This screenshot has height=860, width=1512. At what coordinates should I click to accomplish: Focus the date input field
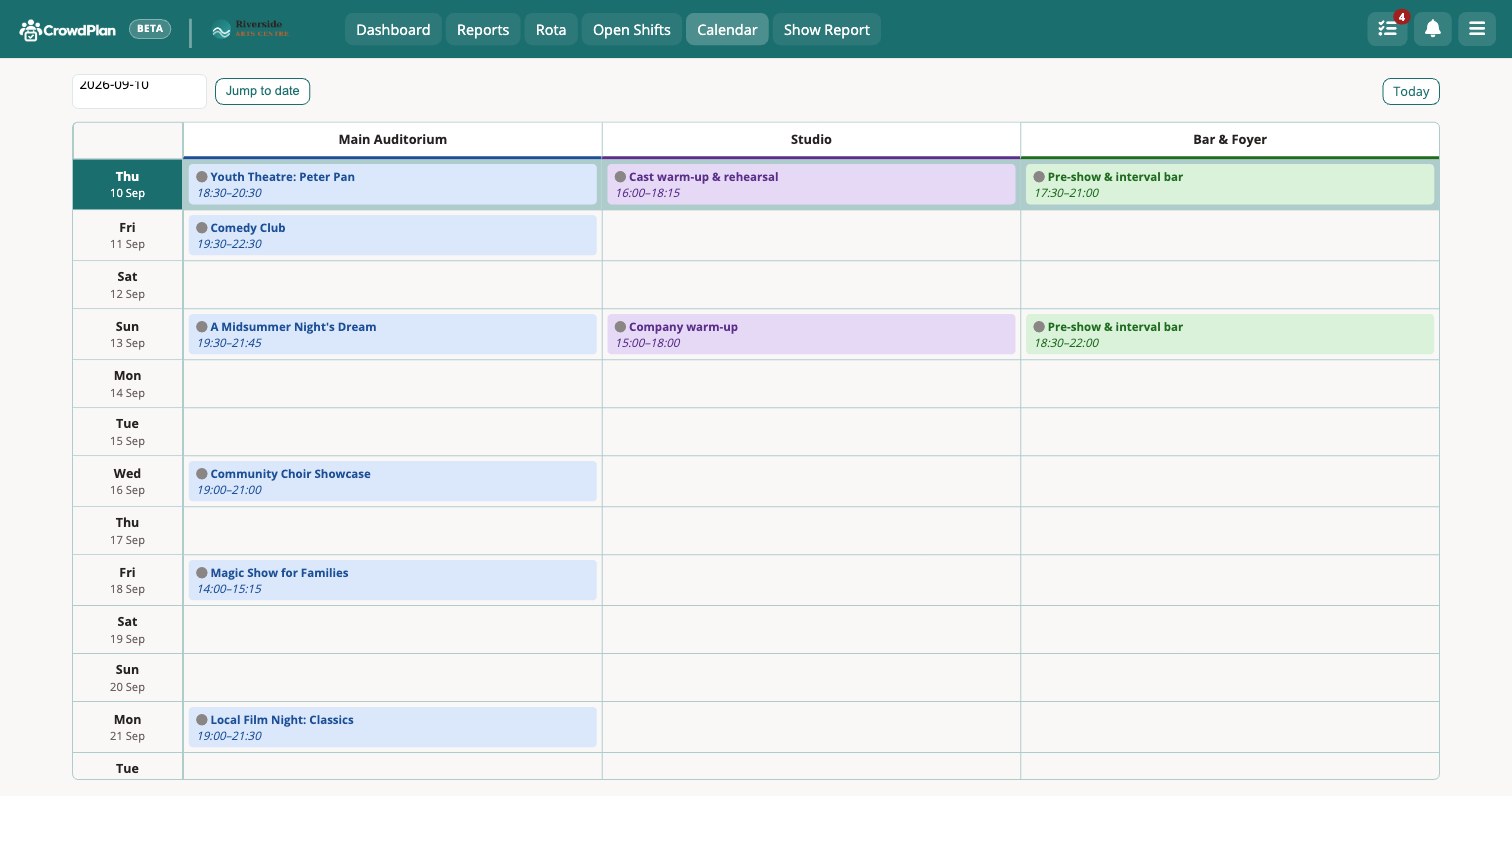(139, 90)
